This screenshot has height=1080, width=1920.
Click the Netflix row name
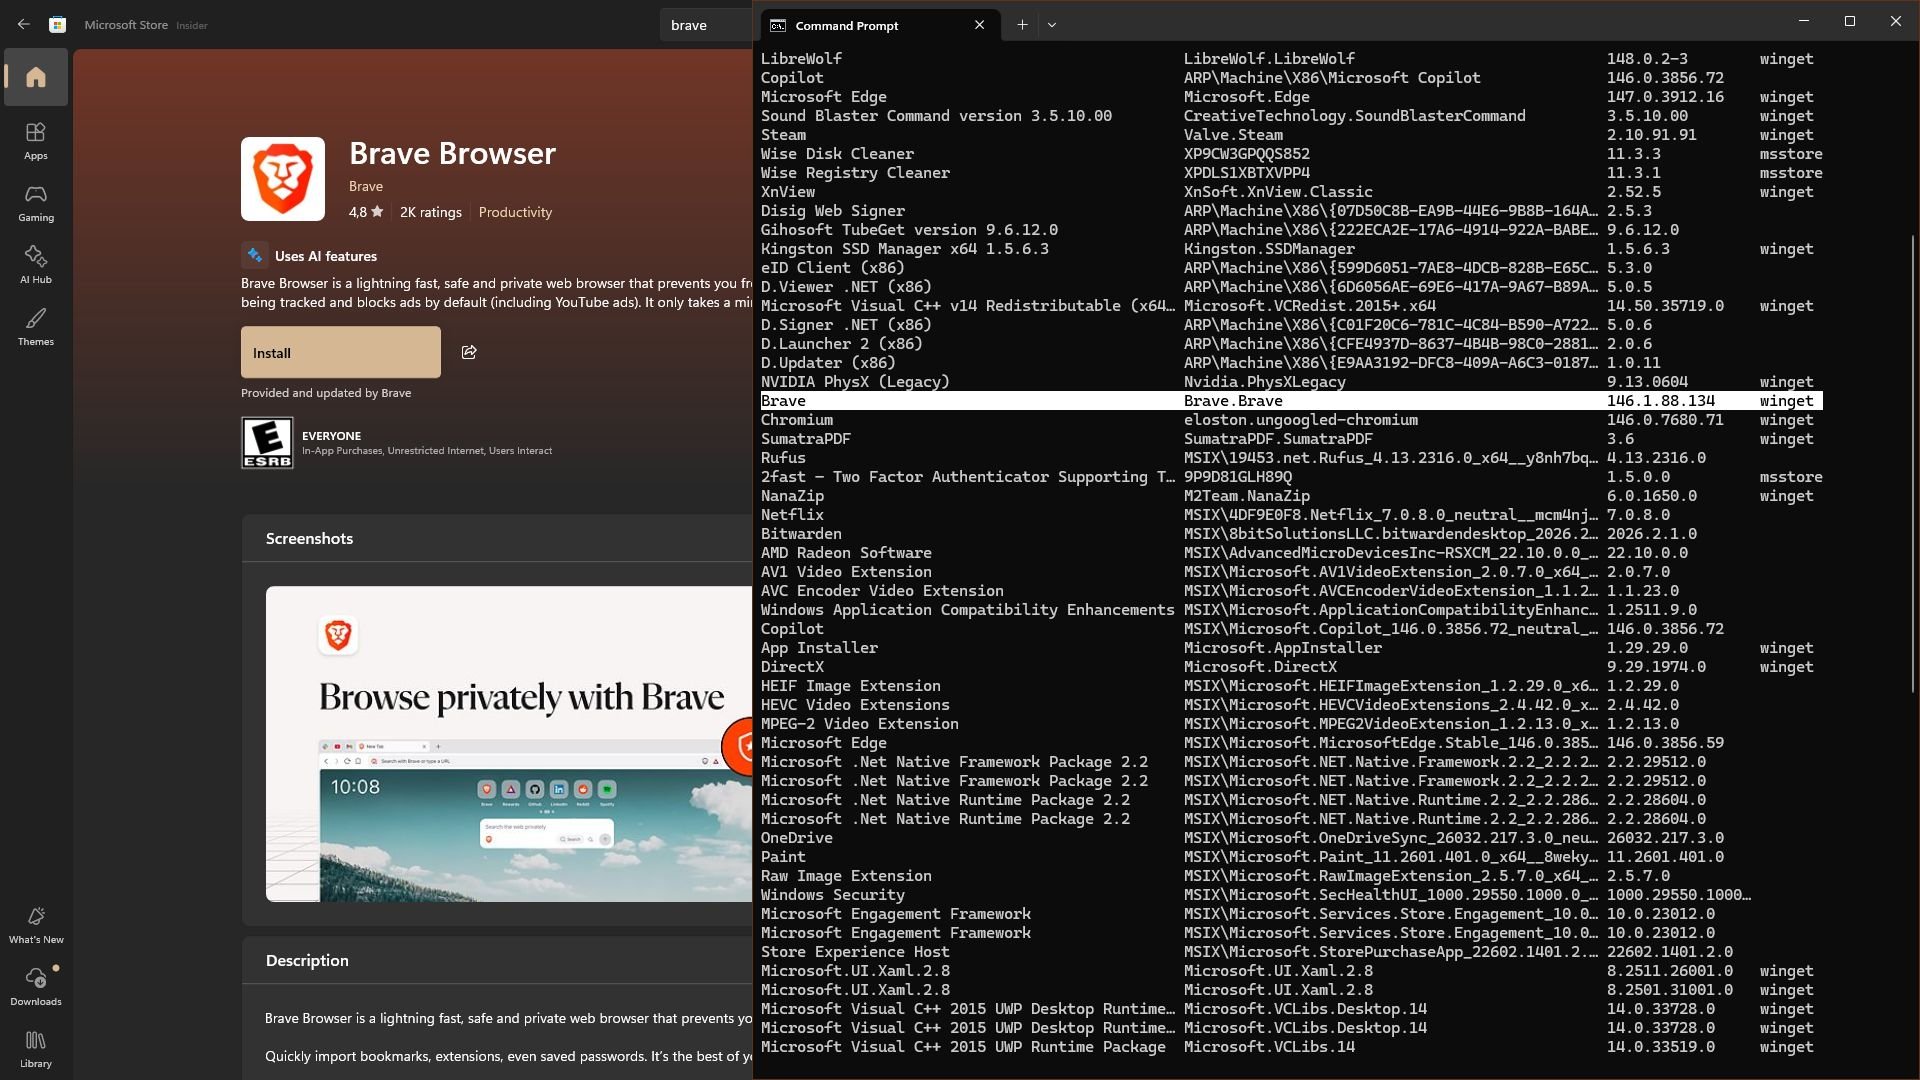792,515
